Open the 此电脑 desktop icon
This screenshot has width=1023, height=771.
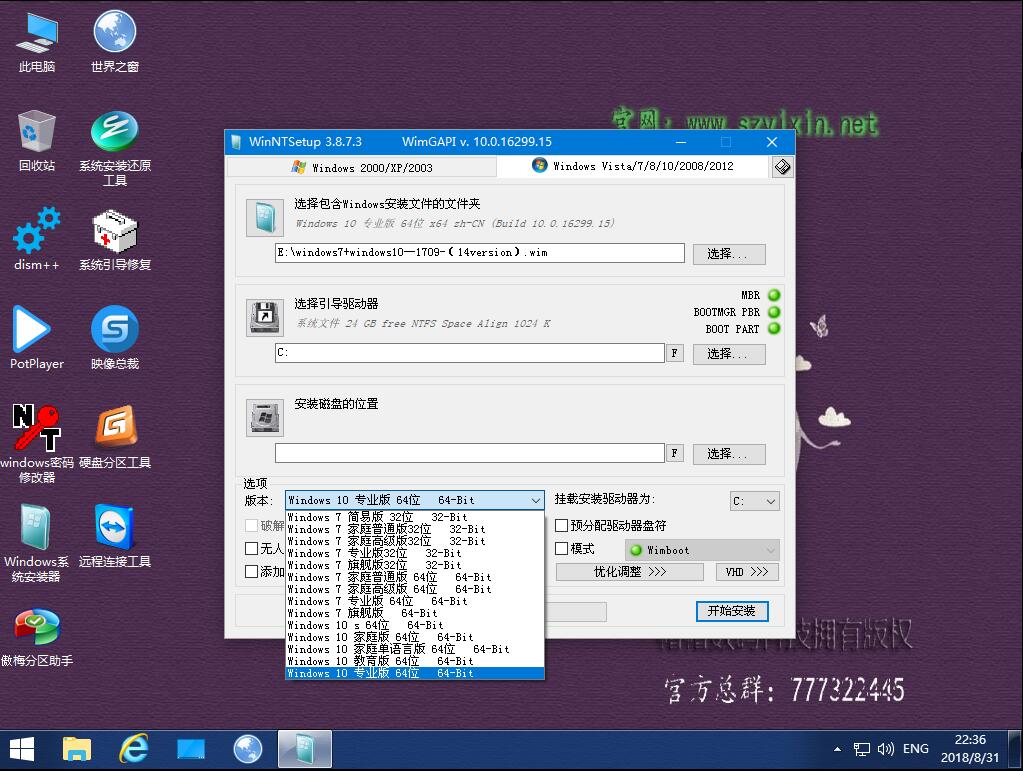[x=37, y=40]
